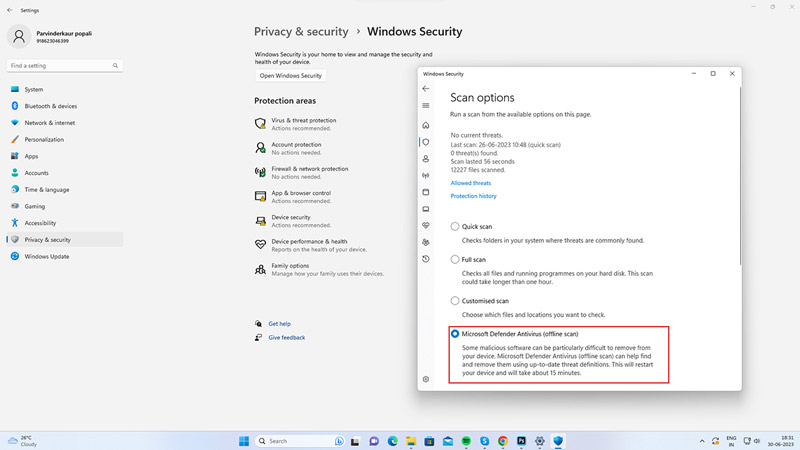This screenshot has width=800, height=450.
Task: Open Account protection area in Settings
Action: coord(288,148)
